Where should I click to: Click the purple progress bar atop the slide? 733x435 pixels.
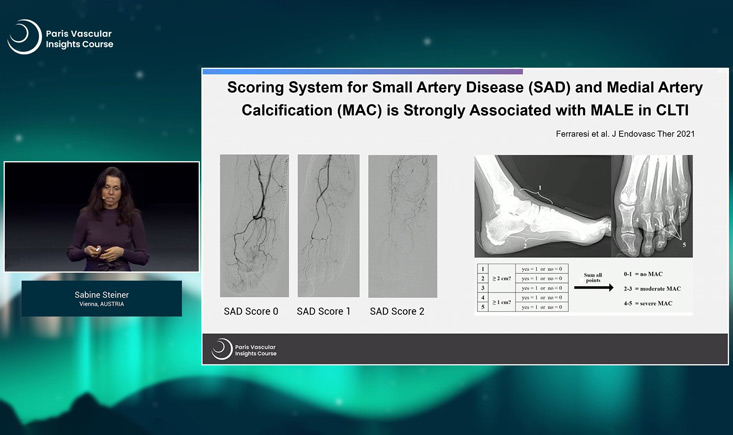[362, 72]
